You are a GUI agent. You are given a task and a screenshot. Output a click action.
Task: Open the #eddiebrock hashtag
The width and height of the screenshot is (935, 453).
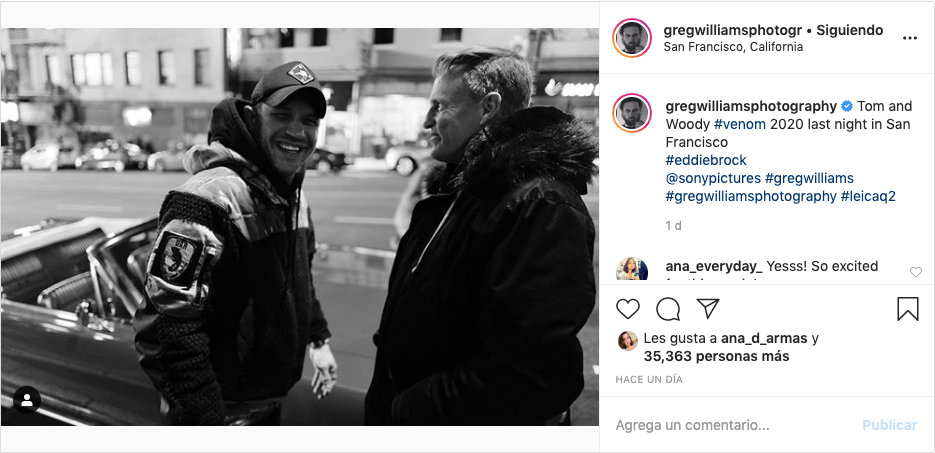click(706, 160)
